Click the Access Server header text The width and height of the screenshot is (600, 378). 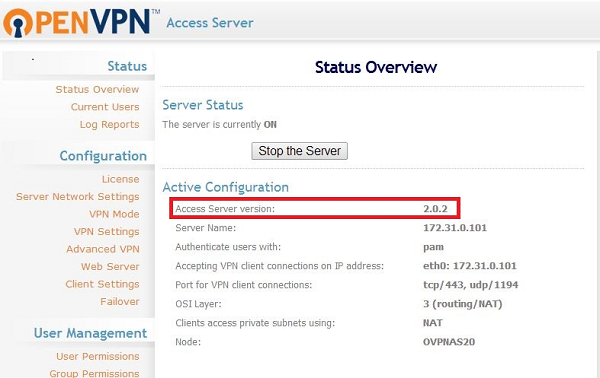pyautogui.click(x=210, y=23)
